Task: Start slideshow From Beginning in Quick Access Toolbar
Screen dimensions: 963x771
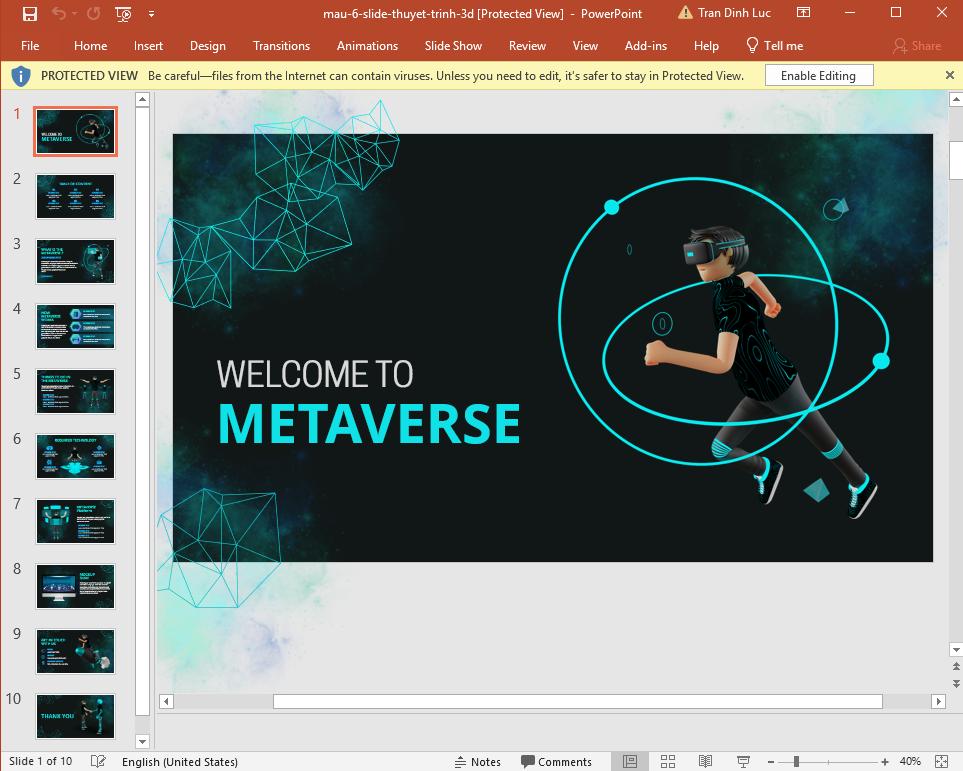Action: 121,14
